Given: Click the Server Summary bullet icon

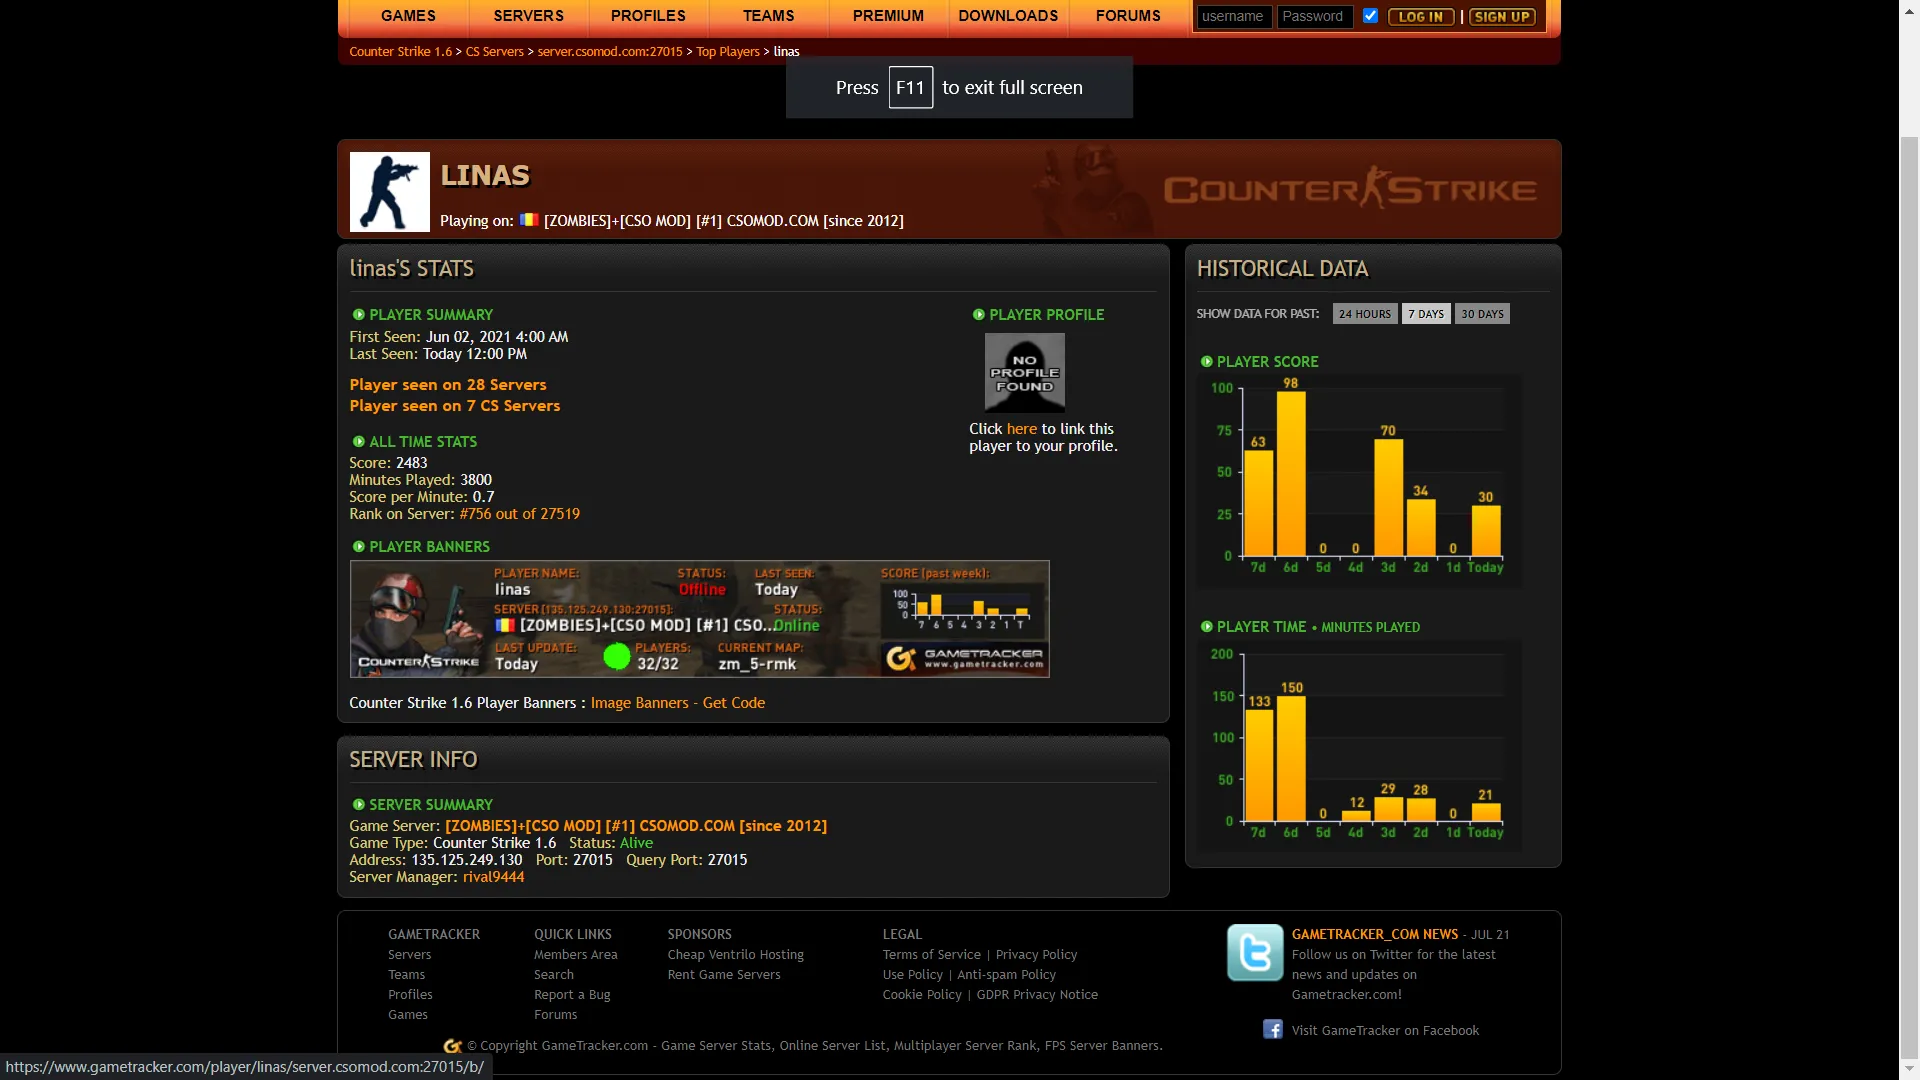Looking at the screenshot, I should tap(358, 804).
